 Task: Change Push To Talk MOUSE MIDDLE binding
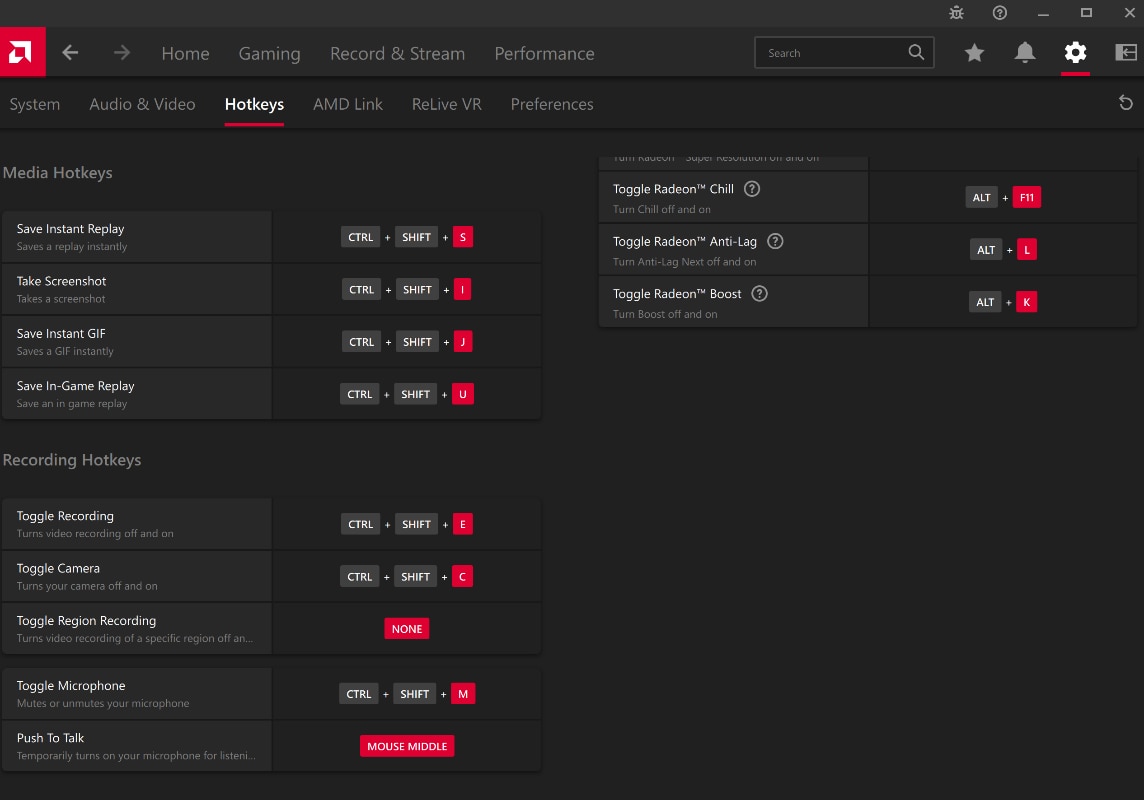click(407, 746)
